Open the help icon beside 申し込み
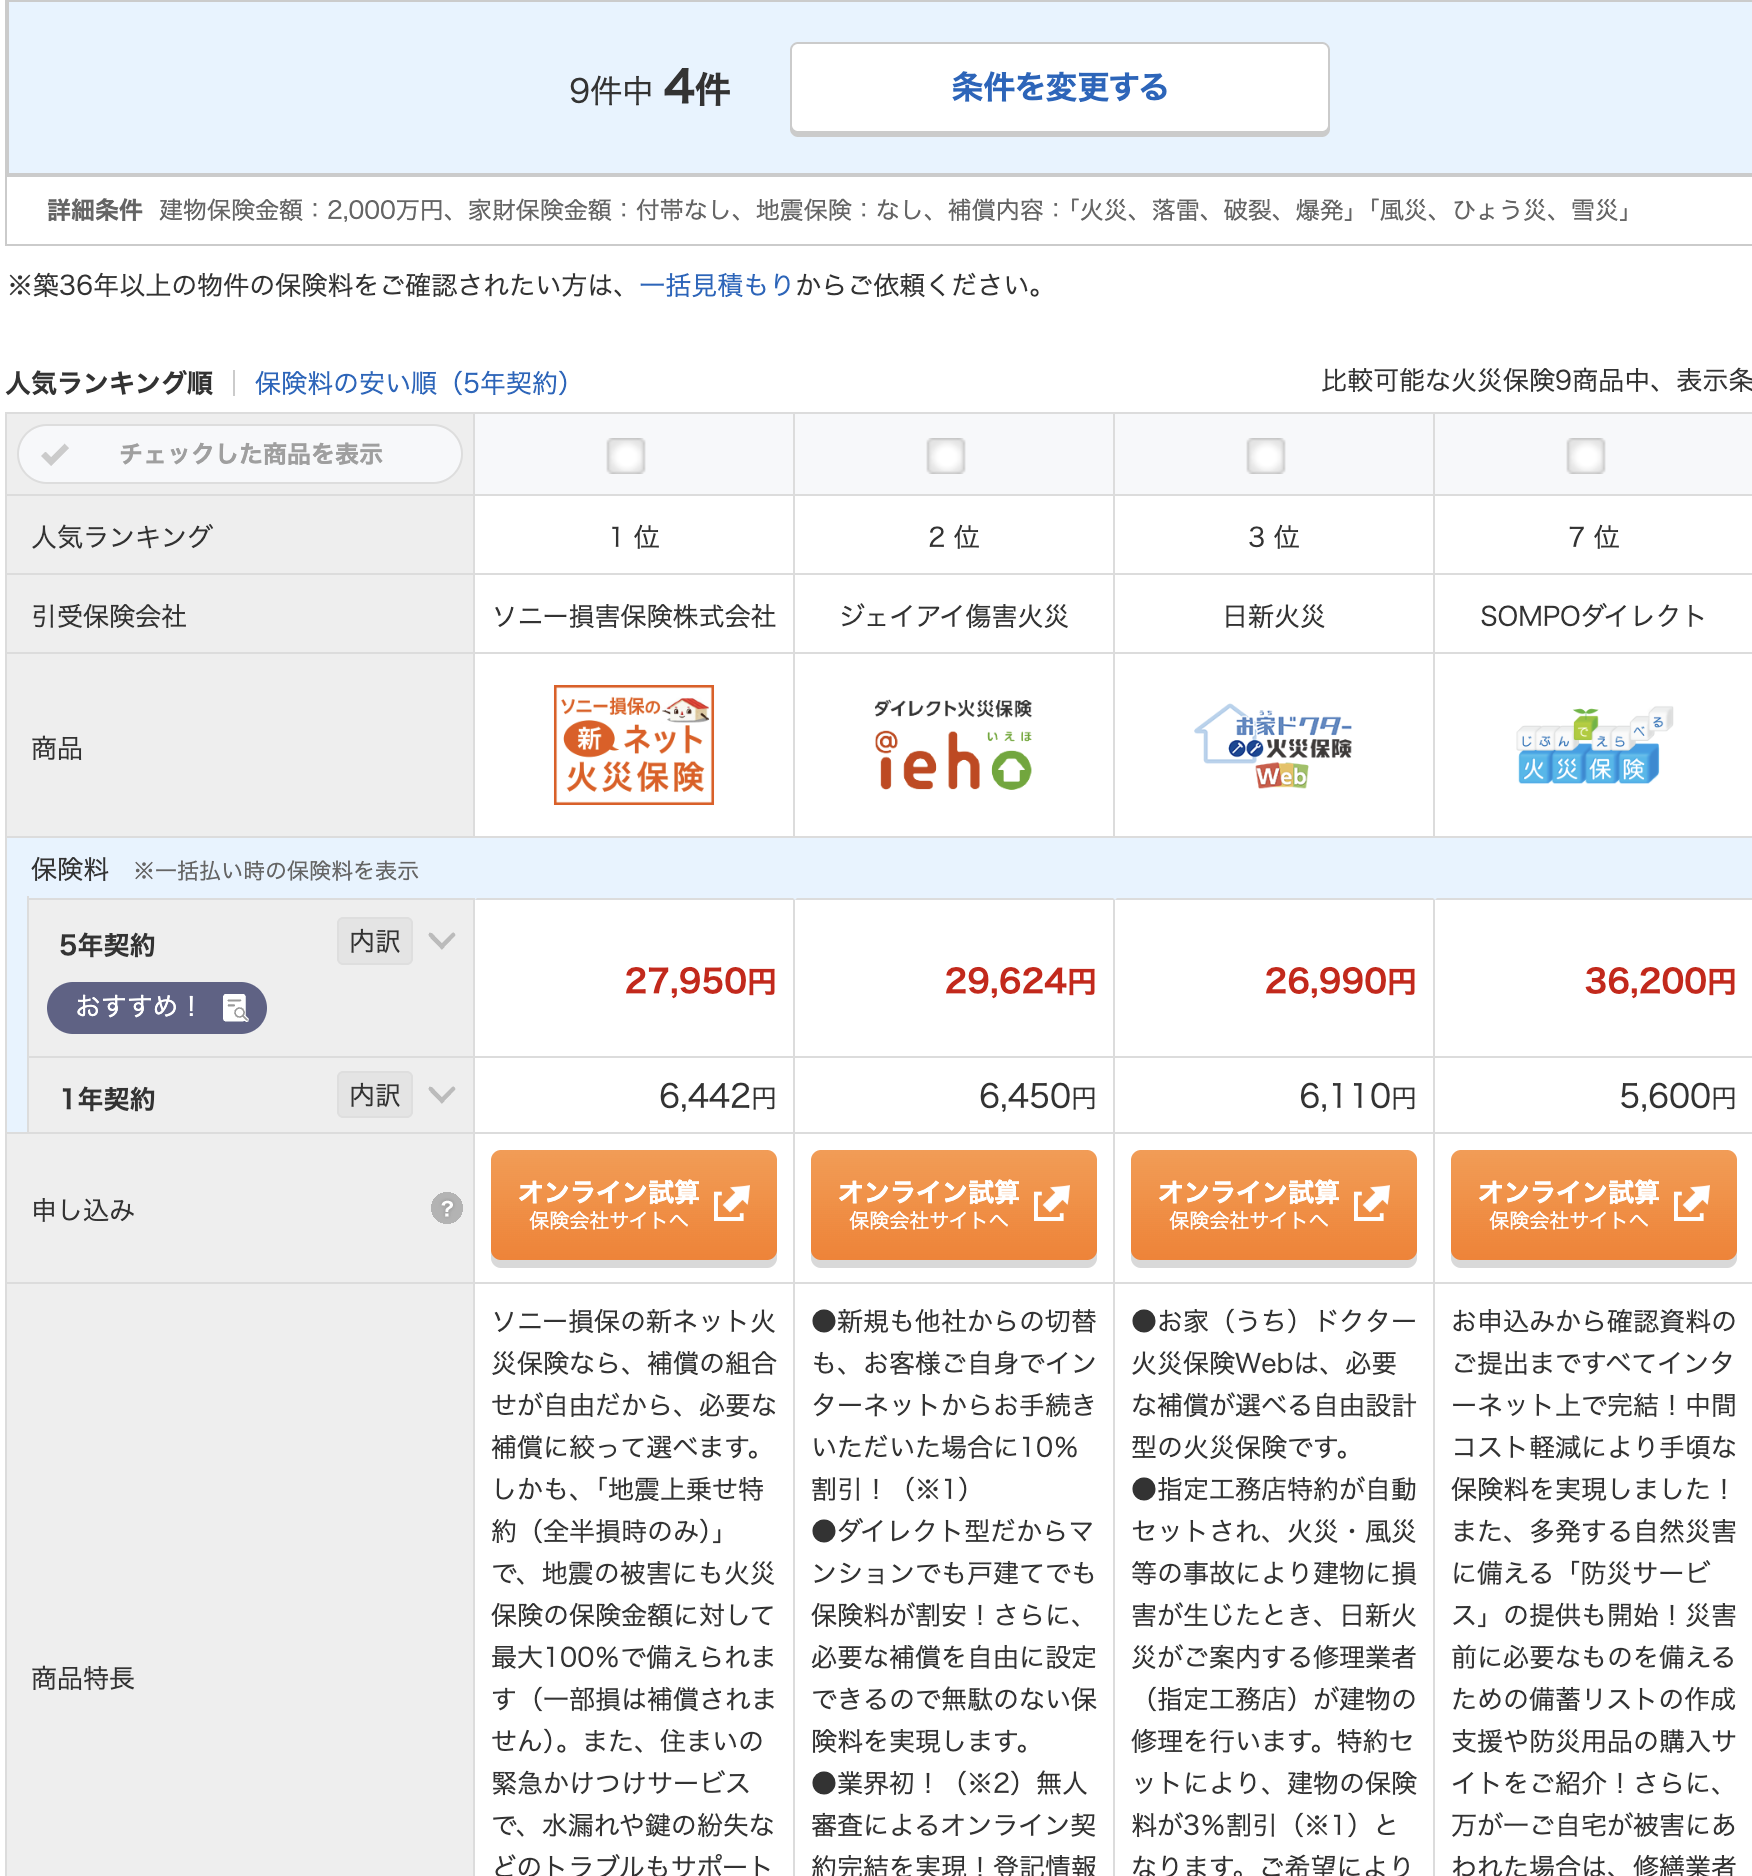 [x=447, y=1209]
